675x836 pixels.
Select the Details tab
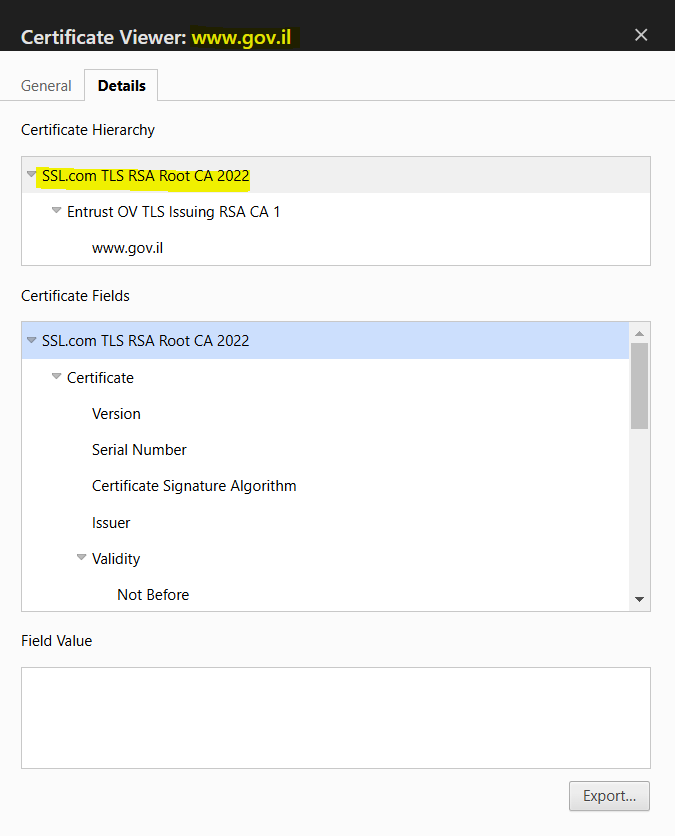click(x=121, y=86)
